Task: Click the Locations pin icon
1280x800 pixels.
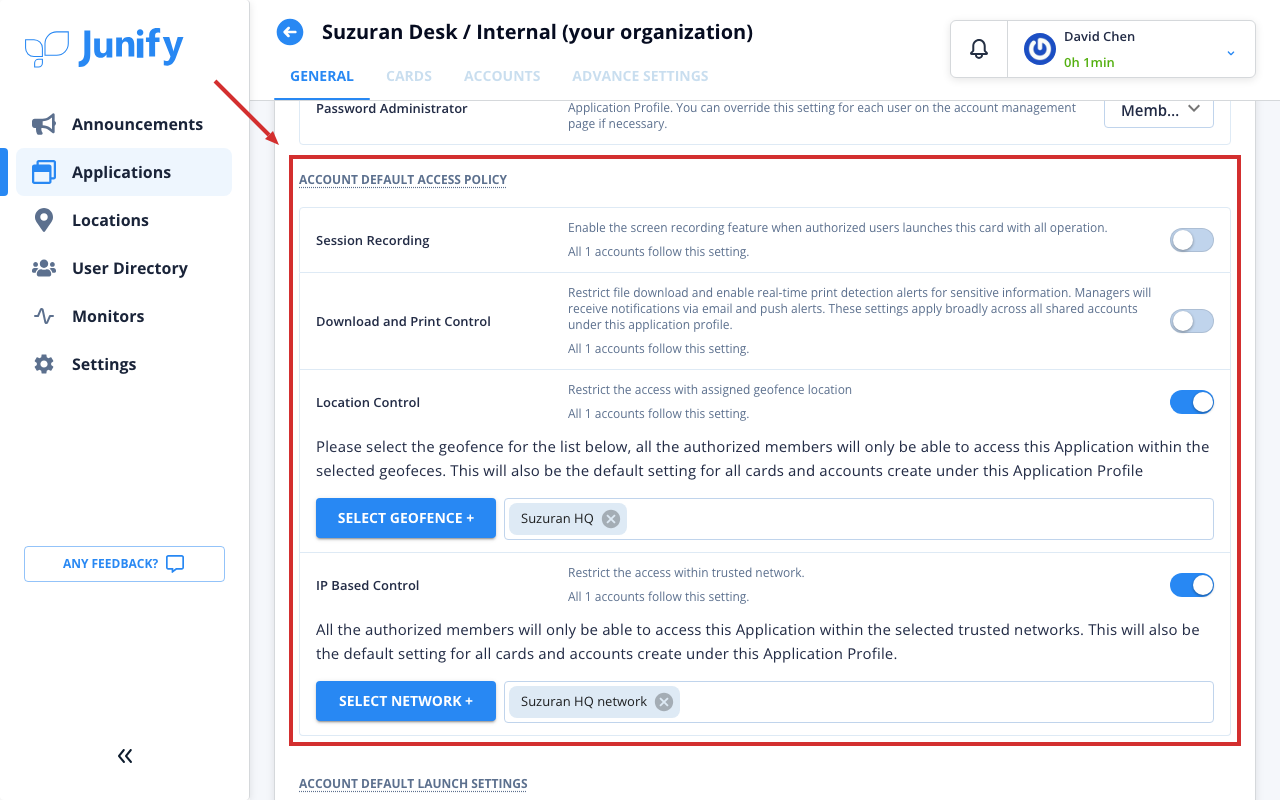Action: click(44, 220)
